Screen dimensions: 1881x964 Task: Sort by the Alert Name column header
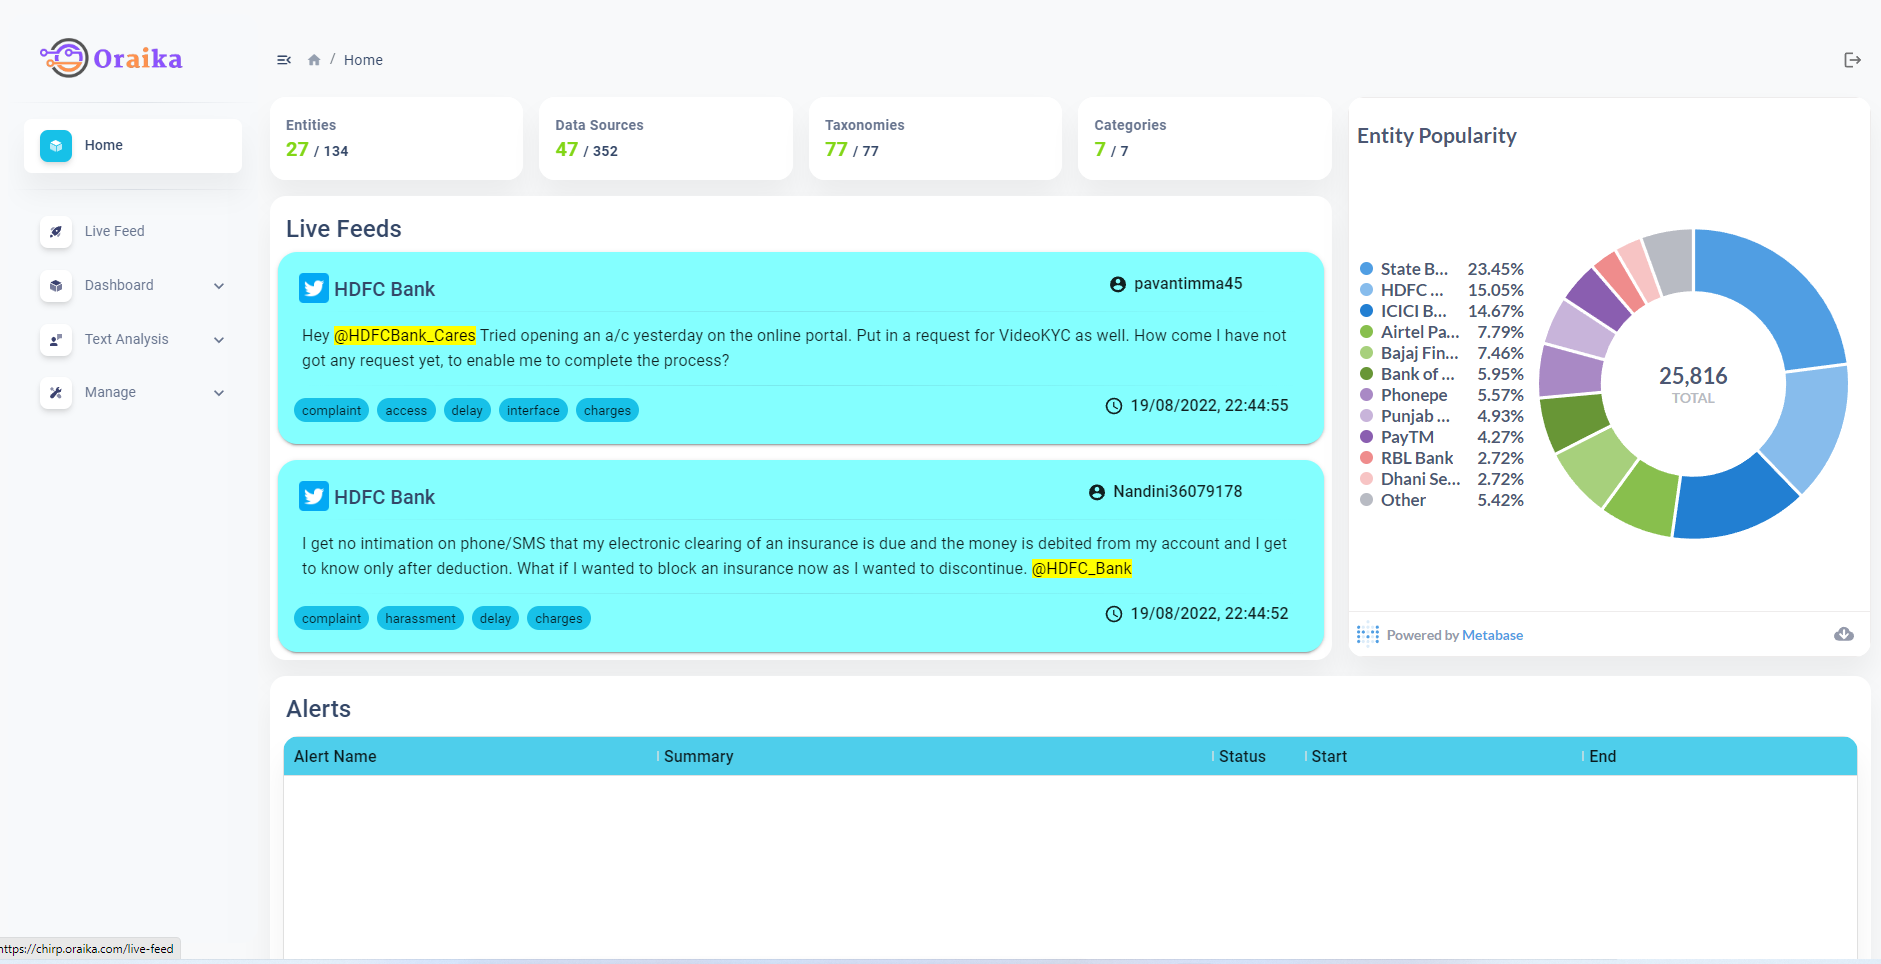pos(335,757)
